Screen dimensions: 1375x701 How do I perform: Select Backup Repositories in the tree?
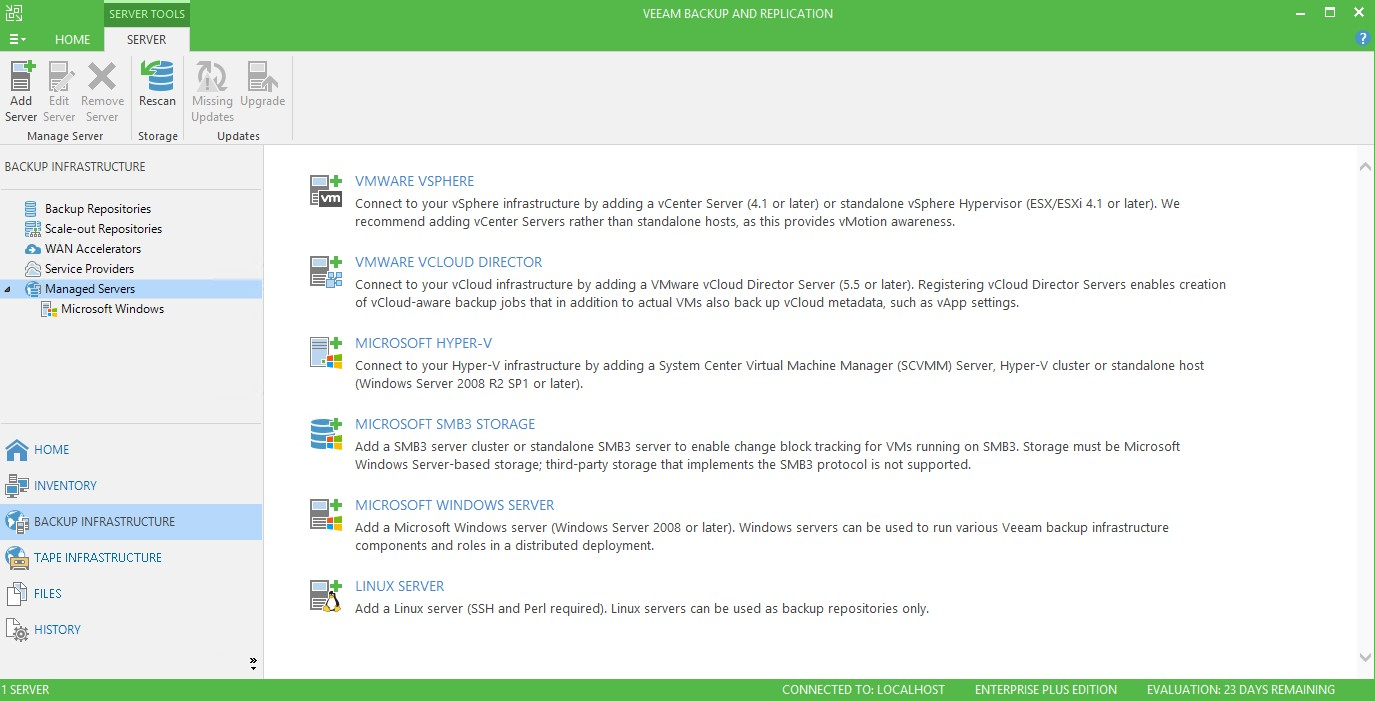pos(97,209)
